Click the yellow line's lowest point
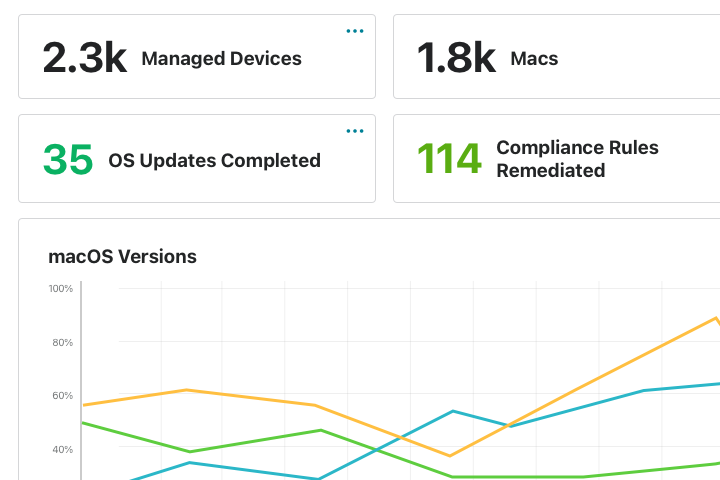 tap(449, 456)
